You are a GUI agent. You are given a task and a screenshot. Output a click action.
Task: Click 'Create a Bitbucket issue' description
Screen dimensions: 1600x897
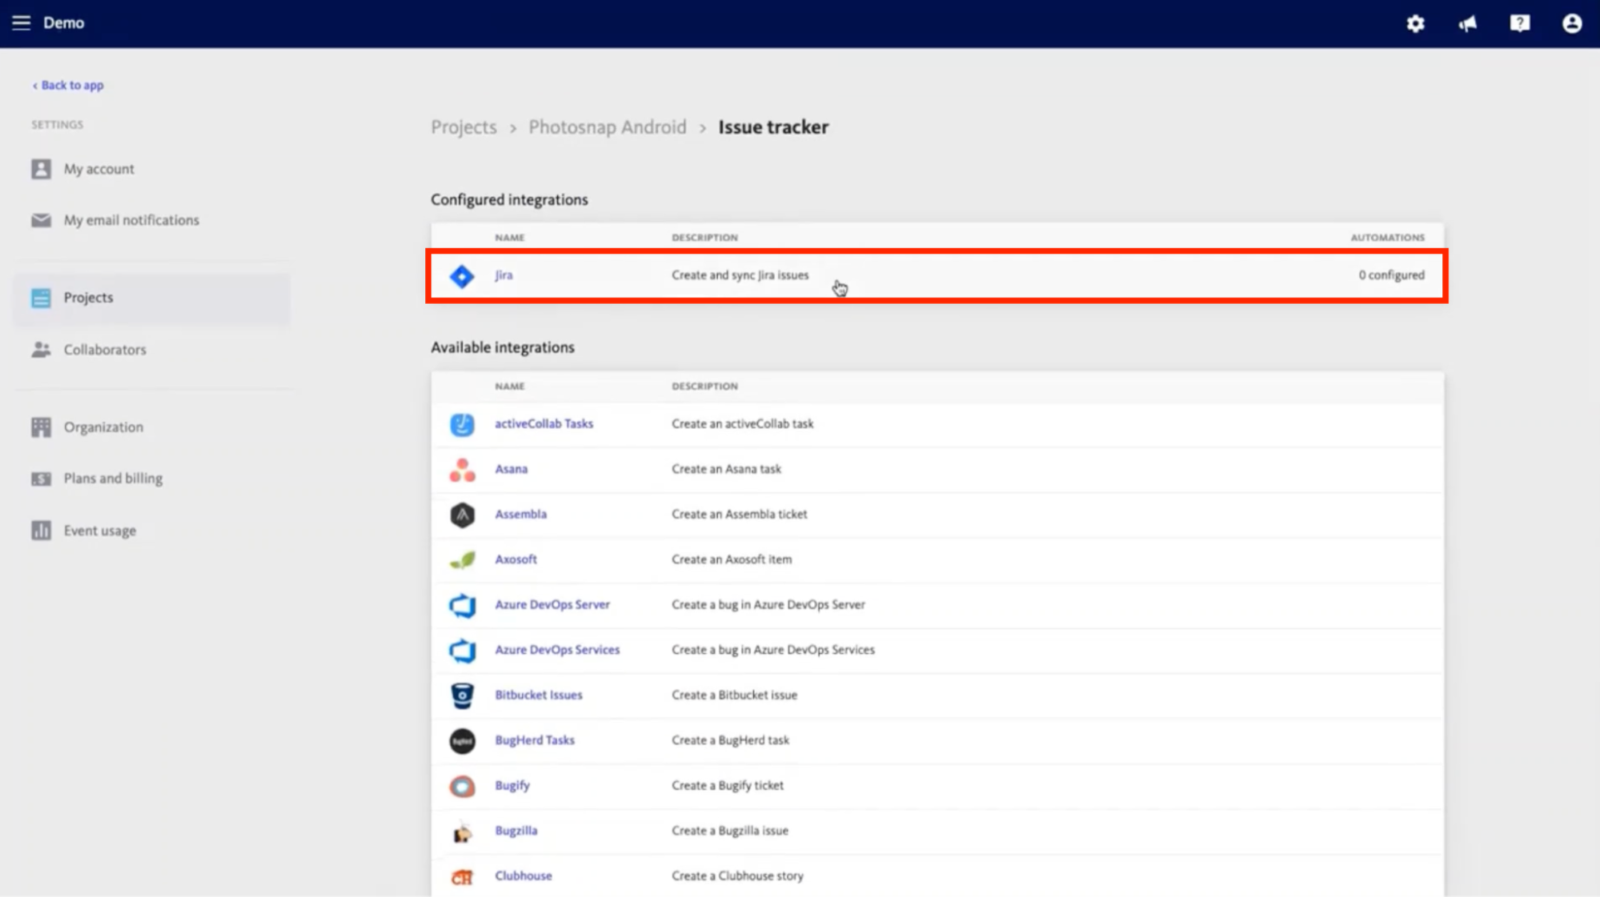tap(734, 695)
